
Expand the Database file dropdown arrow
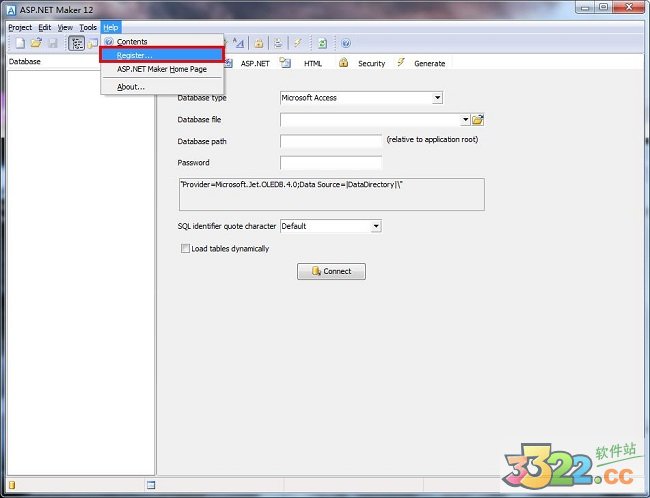[x=465, y=120]
